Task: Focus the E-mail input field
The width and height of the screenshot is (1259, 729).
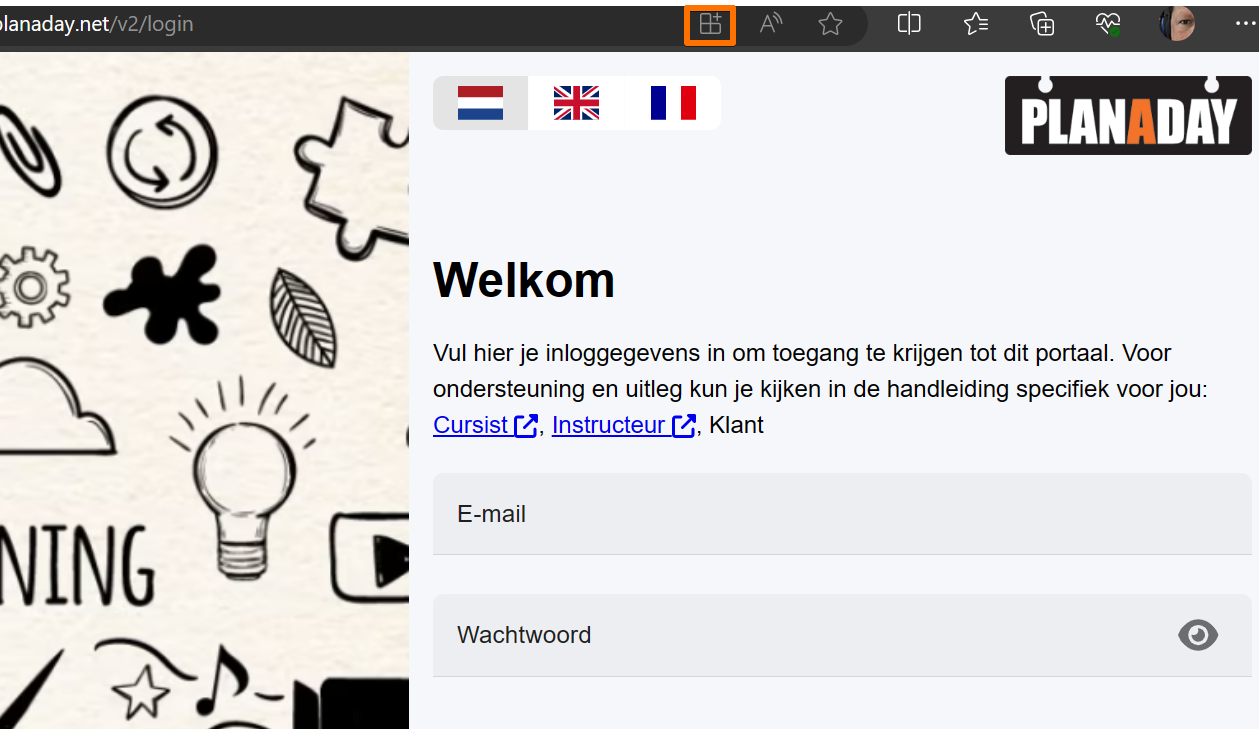Action: (x=842, y=514)
